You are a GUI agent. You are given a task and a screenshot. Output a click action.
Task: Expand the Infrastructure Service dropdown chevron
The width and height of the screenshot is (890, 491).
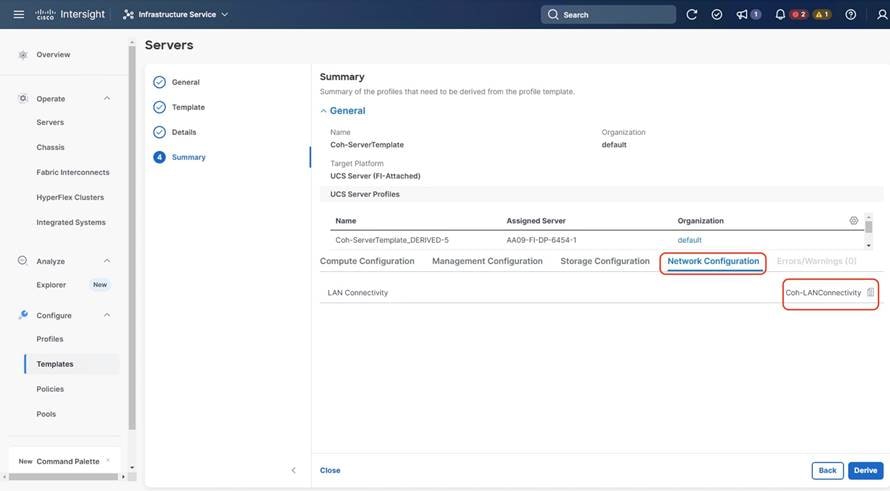(225, 15)
